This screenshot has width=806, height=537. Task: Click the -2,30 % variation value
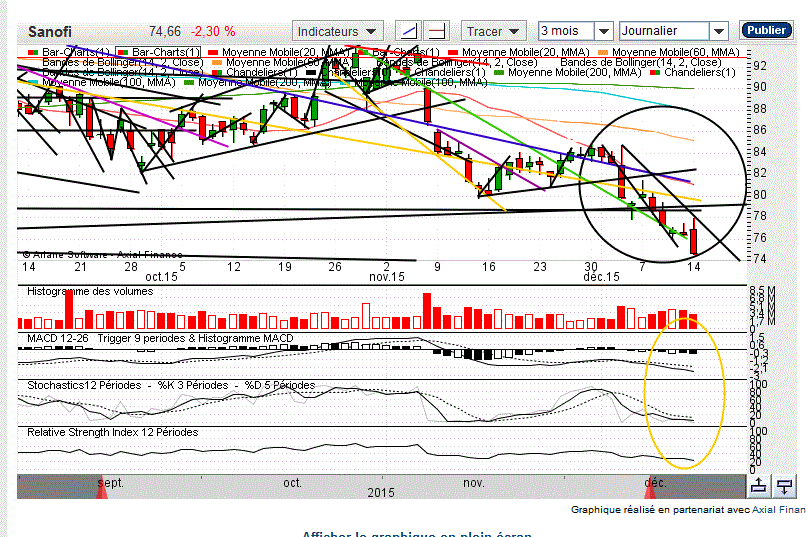(213, 31)
